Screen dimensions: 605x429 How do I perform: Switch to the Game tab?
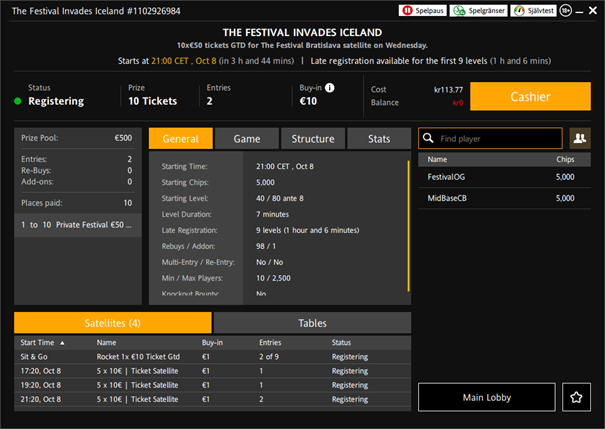pos(247,139)
